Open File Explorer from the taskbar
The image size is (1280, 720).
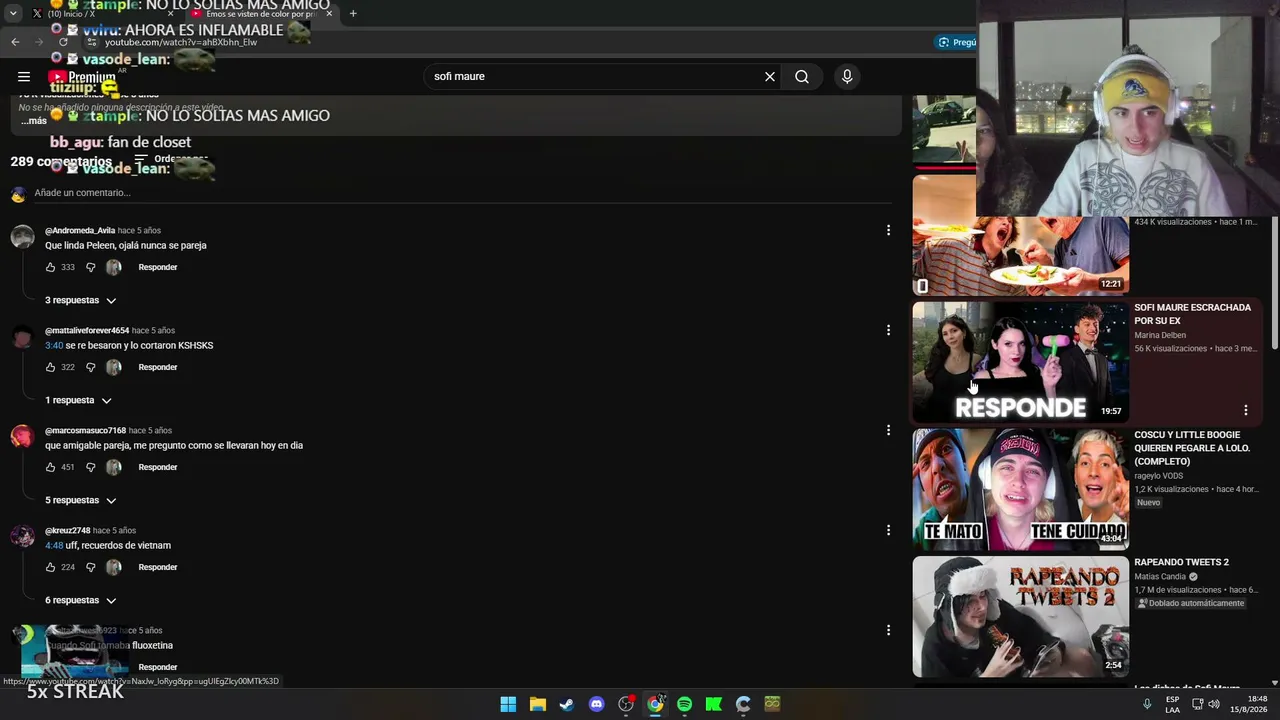tap(537, 704)
